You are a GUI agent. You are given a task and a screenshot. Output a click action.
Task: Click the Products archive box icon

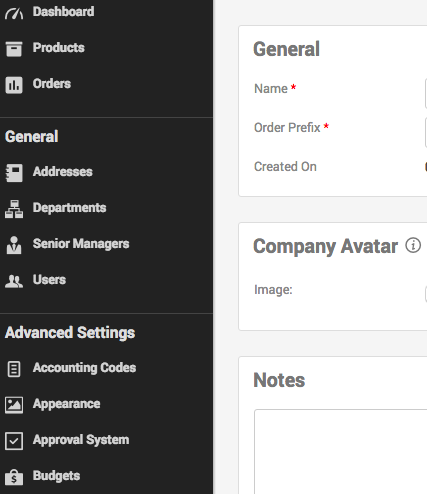tap(14, 49)
